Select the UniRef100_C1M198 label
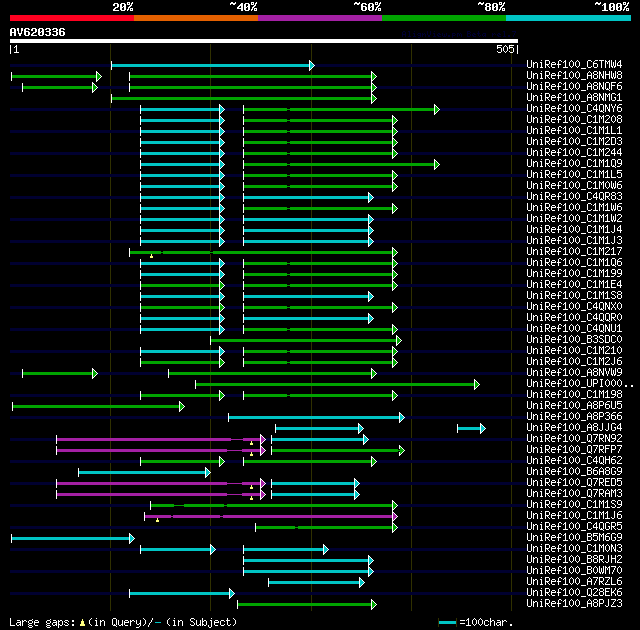640x630 pixels. click(x=574, y=395)
